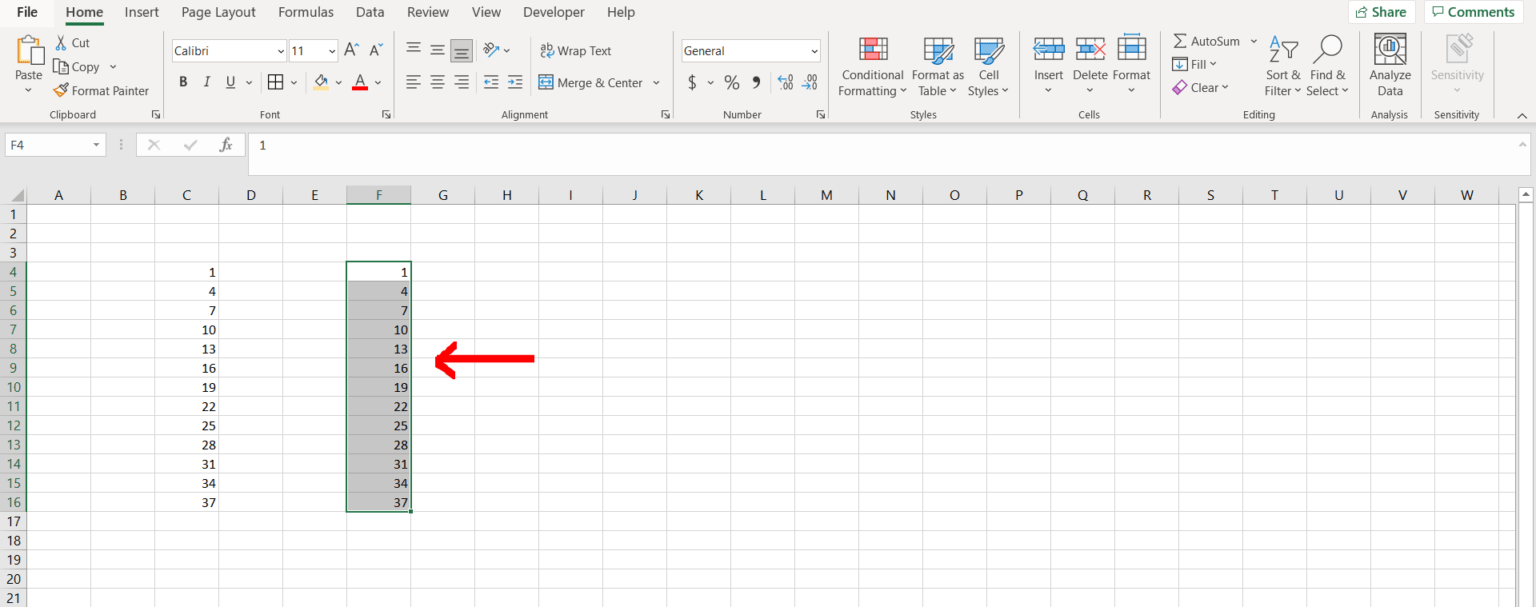Expand the Number Format dropdown

coord(813,50)
